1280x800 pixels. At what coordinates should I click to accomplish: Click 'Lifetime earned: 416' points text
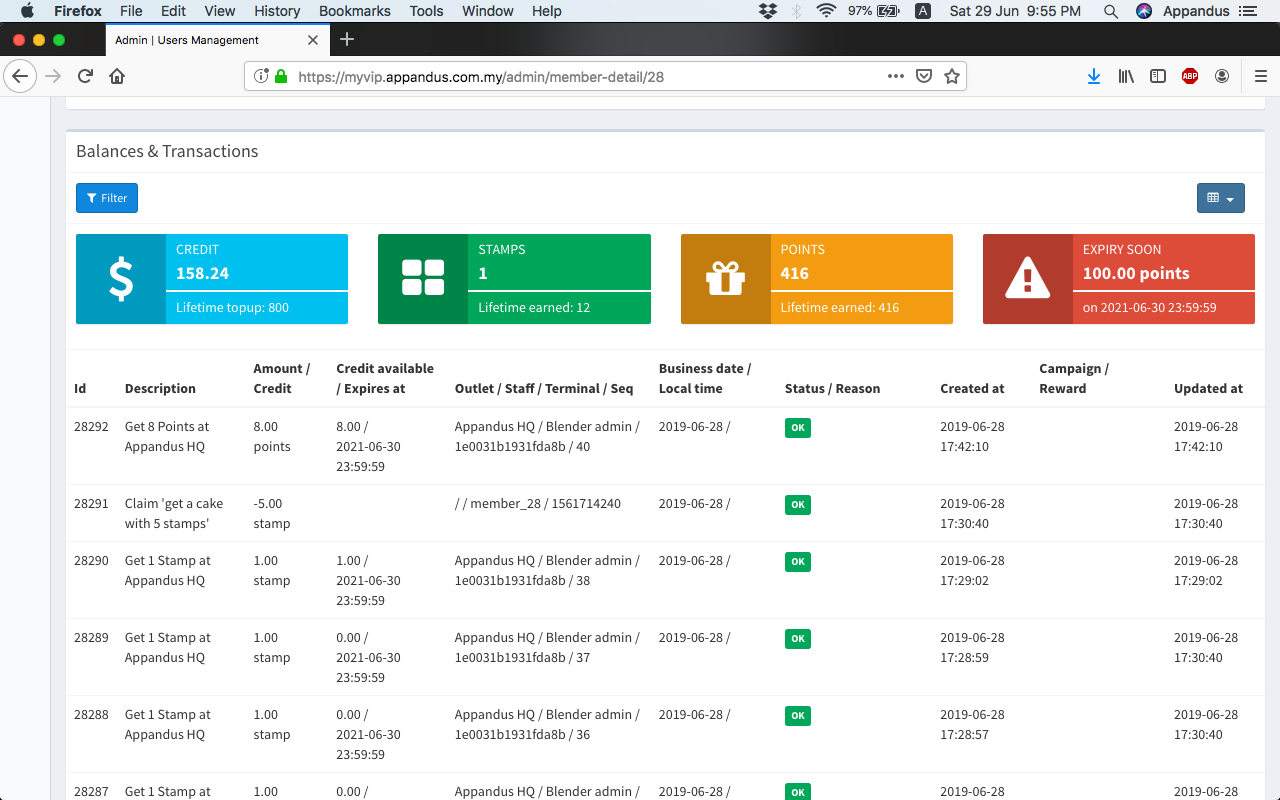[840, 307]
